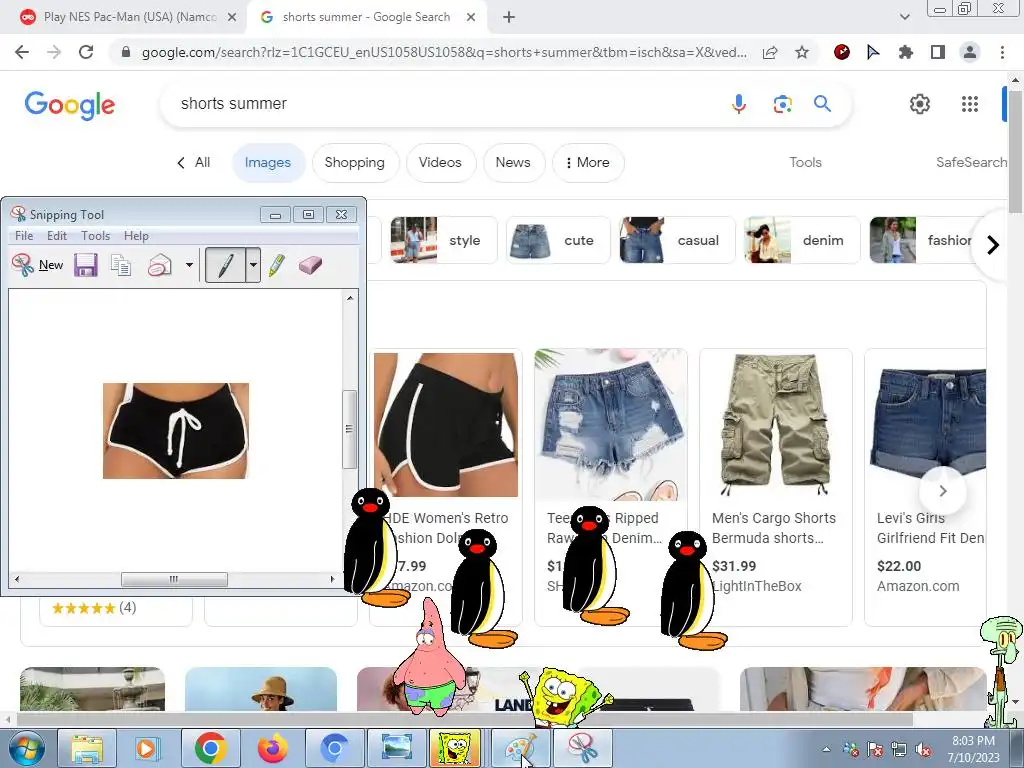
Task: Click the browser back arrow
Action: coord(22,52)
